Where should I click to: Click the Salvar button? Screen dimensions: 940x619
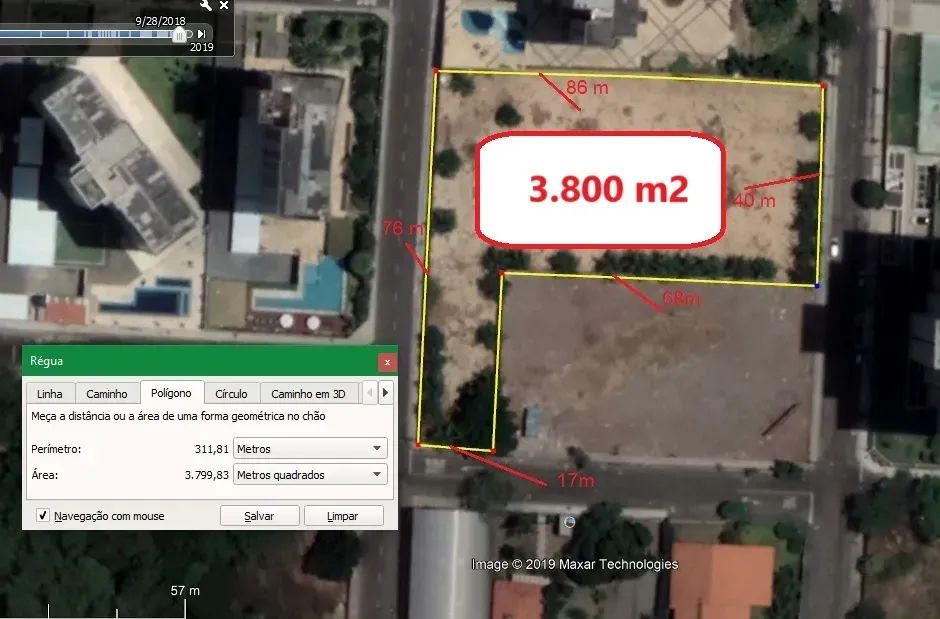(x=259, y=516)
